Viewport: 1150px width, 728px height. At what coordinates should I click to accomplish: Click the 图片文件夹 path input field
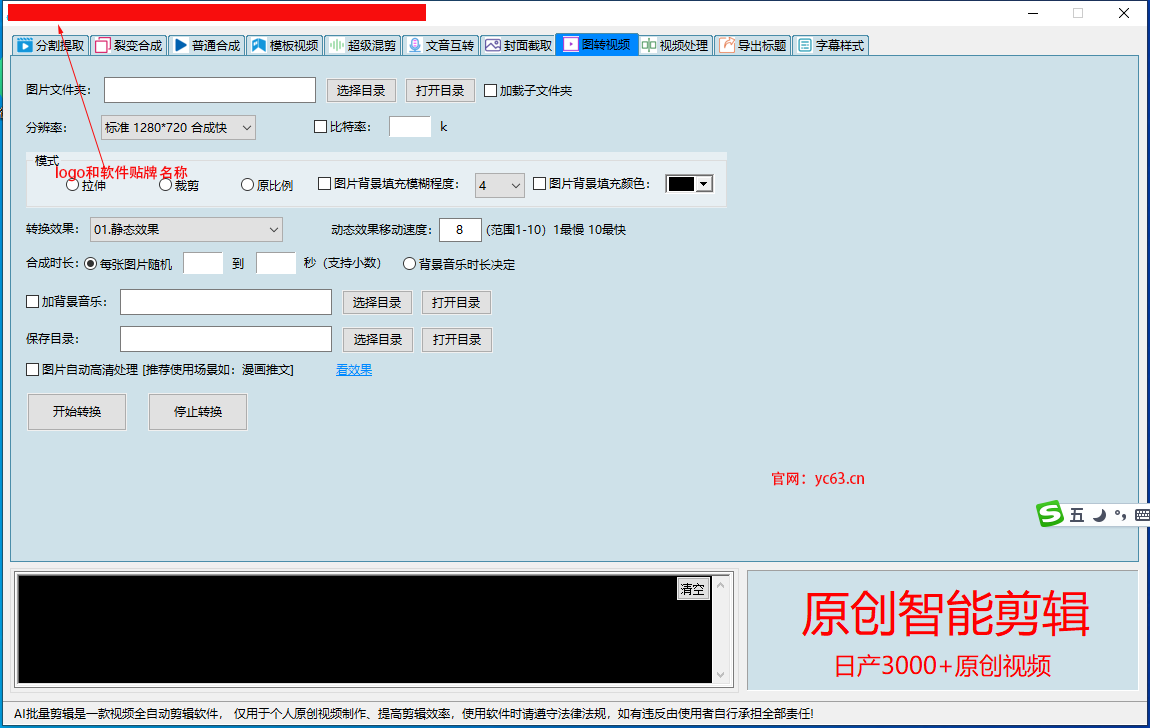(210, 90)
